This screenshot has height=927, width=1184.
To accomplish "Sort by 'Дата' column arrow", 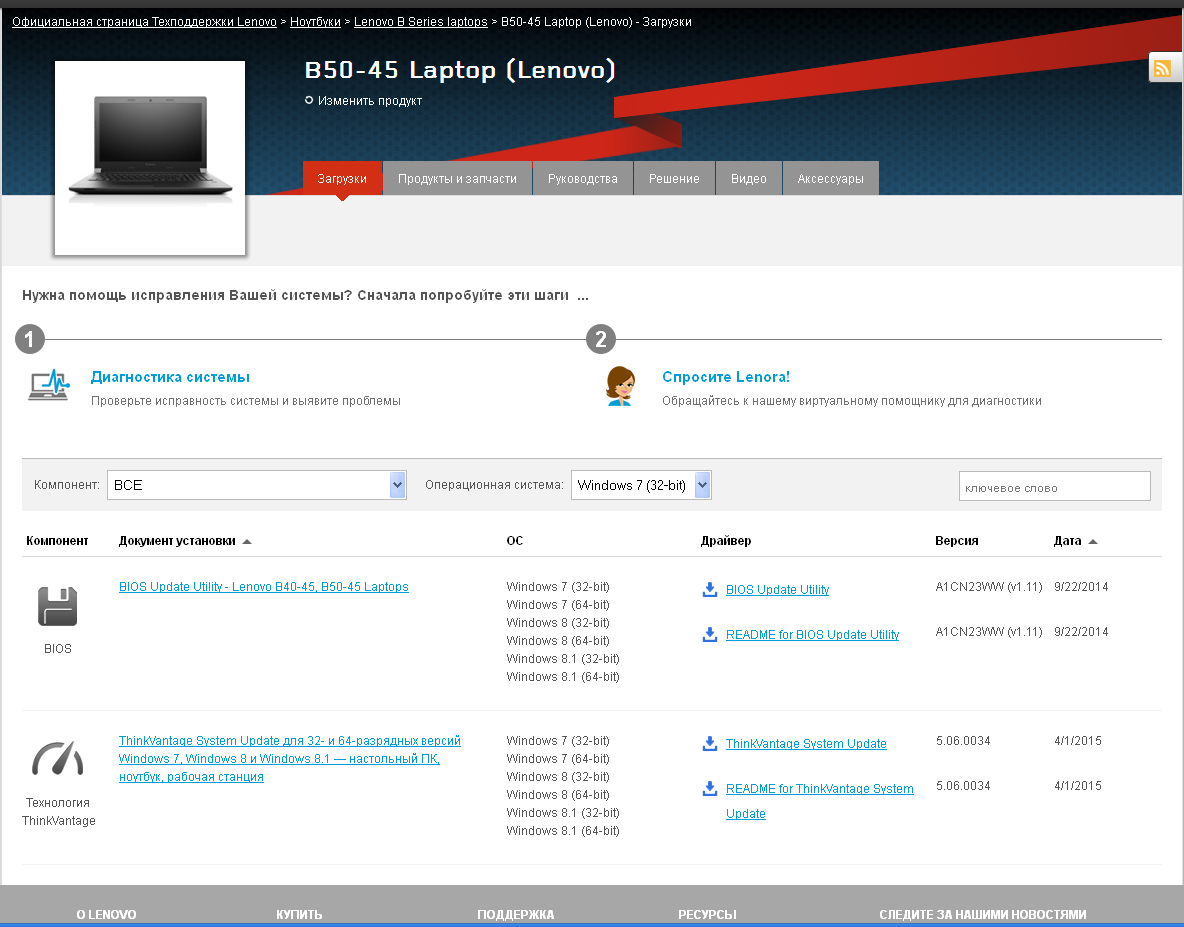I will click(x=1093, y=541).
